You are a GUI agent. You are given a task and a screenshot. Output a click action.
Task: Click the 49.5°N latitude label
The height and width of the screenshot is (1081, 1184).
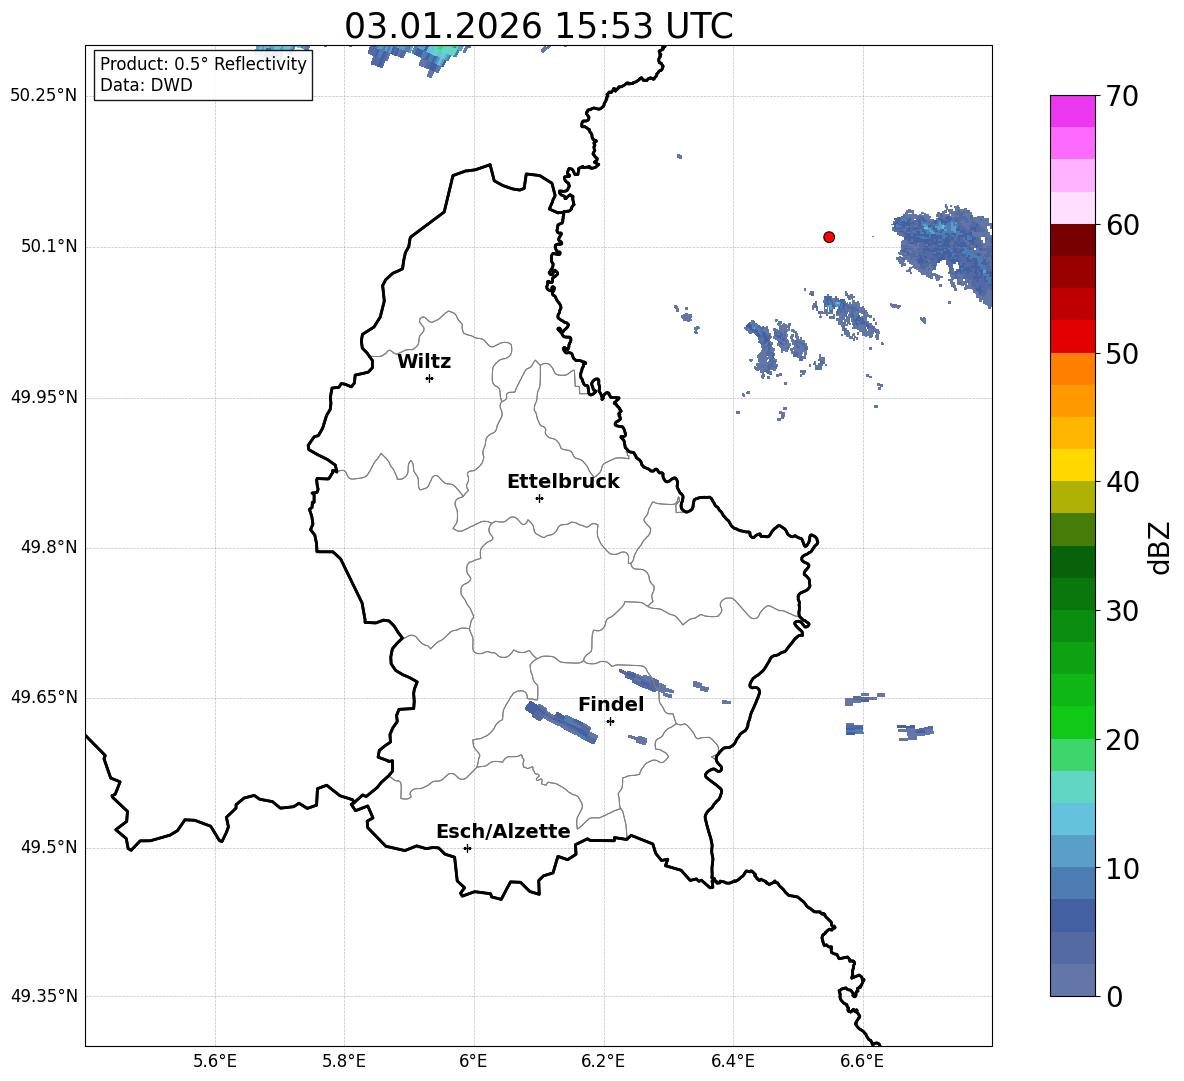(49, 847)
